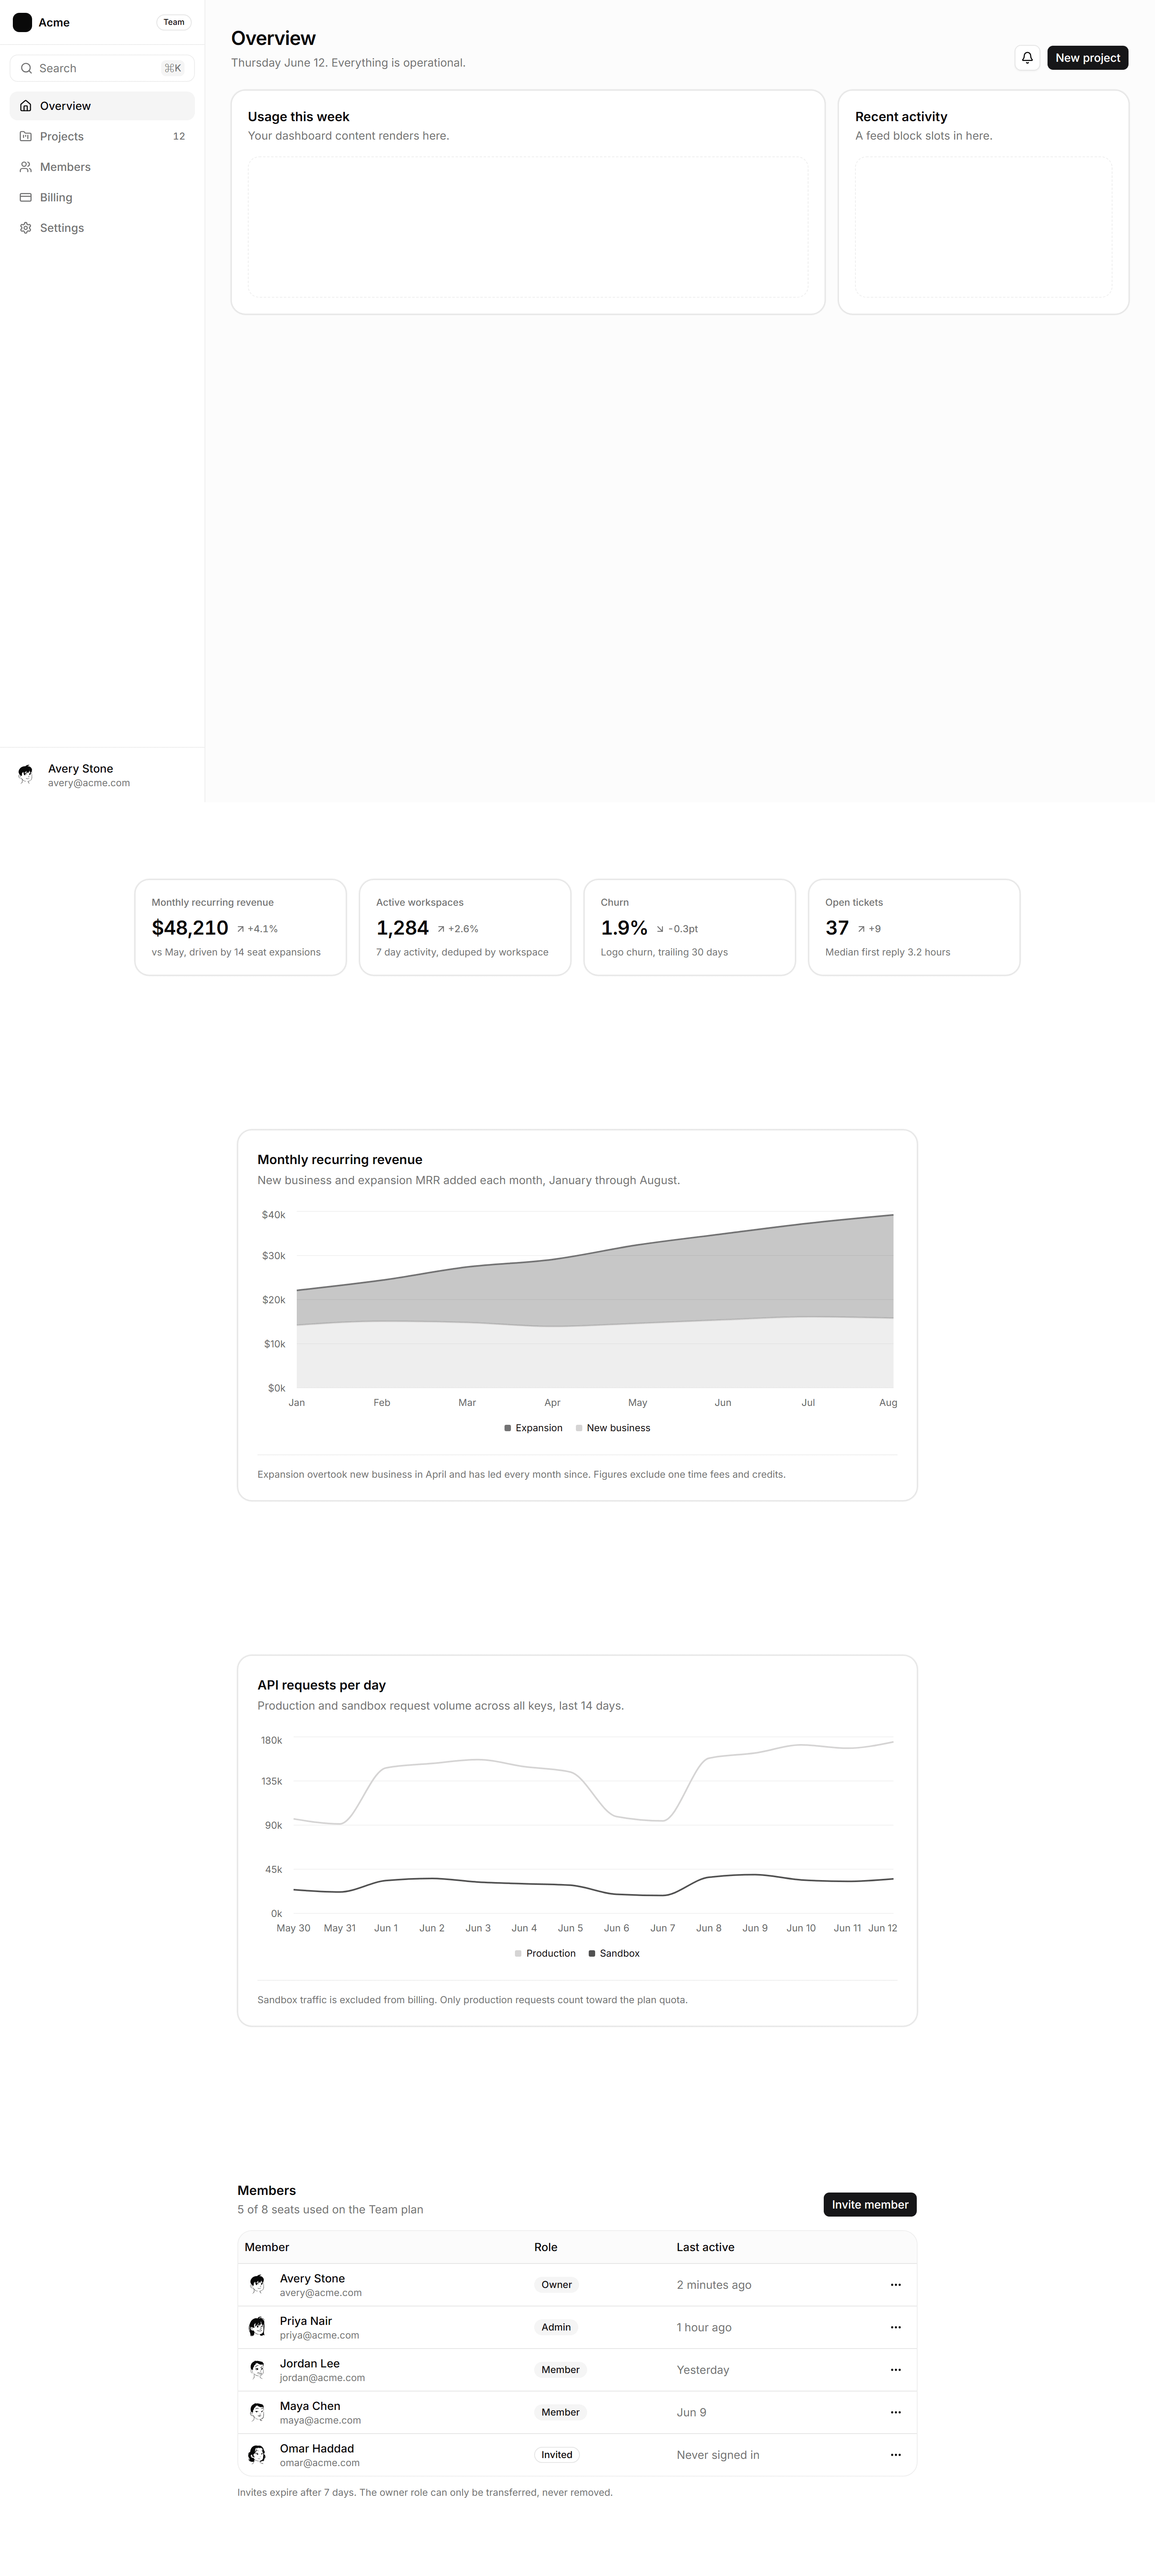1155x2576 pixels.
Task: Click the Last active column header
Action: pos(705,2247)
